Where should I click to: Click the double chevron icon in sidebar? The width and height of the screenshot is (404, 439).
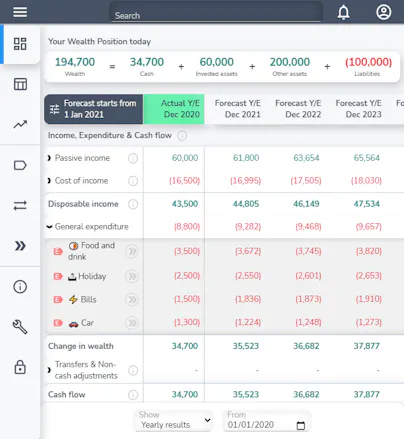(x=20, y=246)
